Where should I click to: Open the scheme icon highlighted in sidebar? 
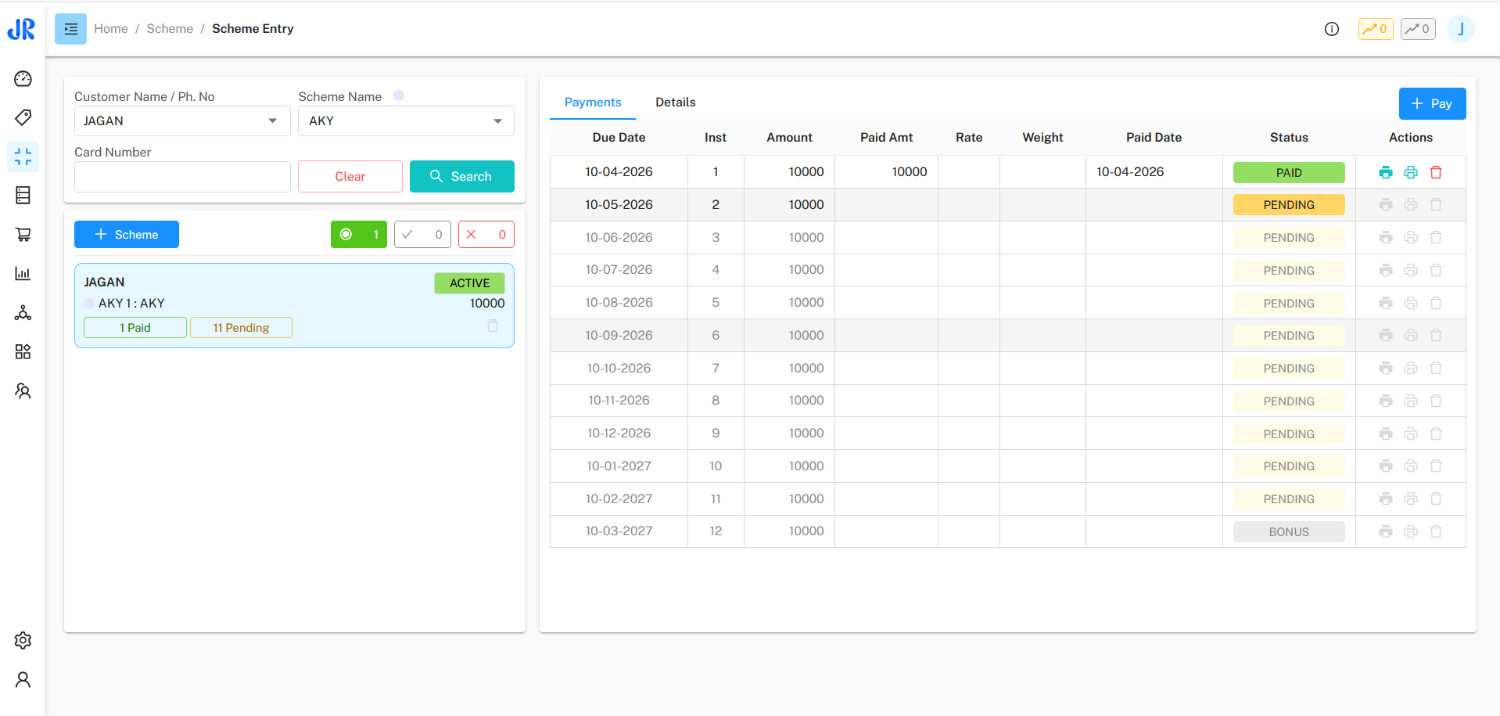click(x=23, y=156)
